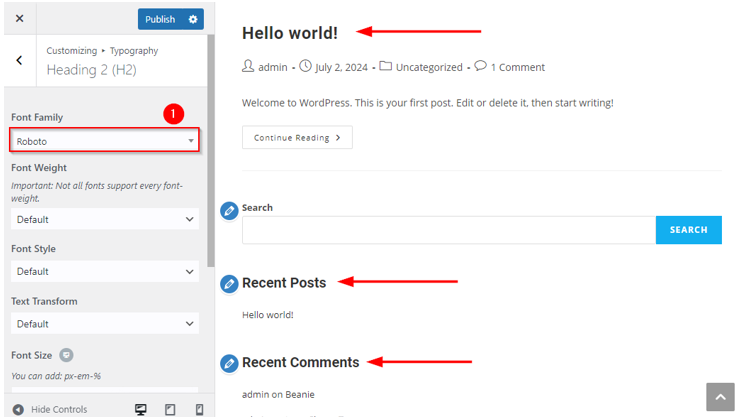Edit the Recent Comments widget pencil icon
This screenshot has width=747, height=417.
coord(229,364)
